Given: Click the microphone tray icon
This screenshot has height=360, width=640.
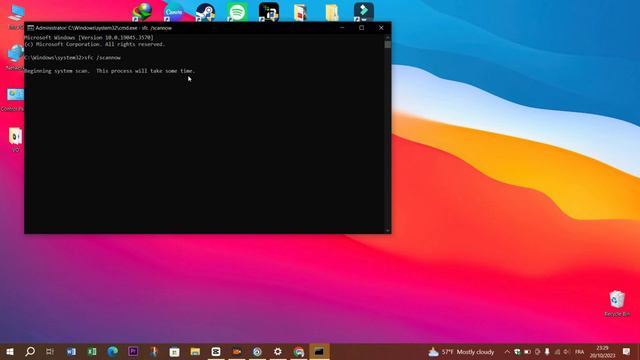Looking at the screenshot, I should [x=547, y=352].
